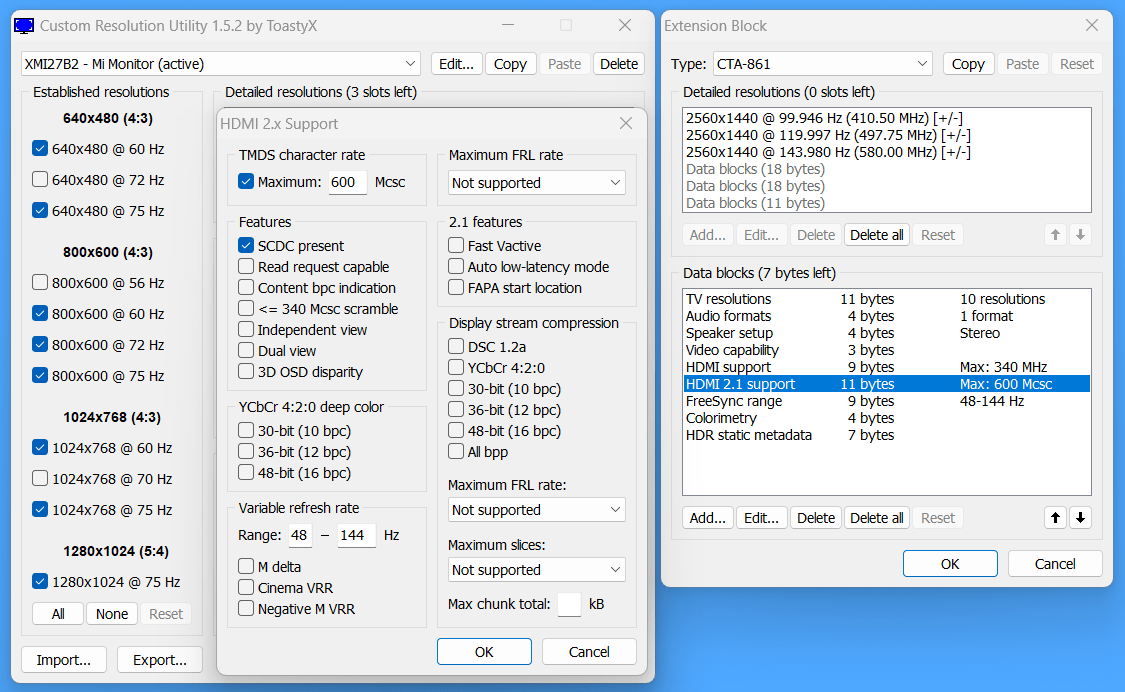Enable Auto low-latency mode
1125x692 pixels.
tap(457, 267)
